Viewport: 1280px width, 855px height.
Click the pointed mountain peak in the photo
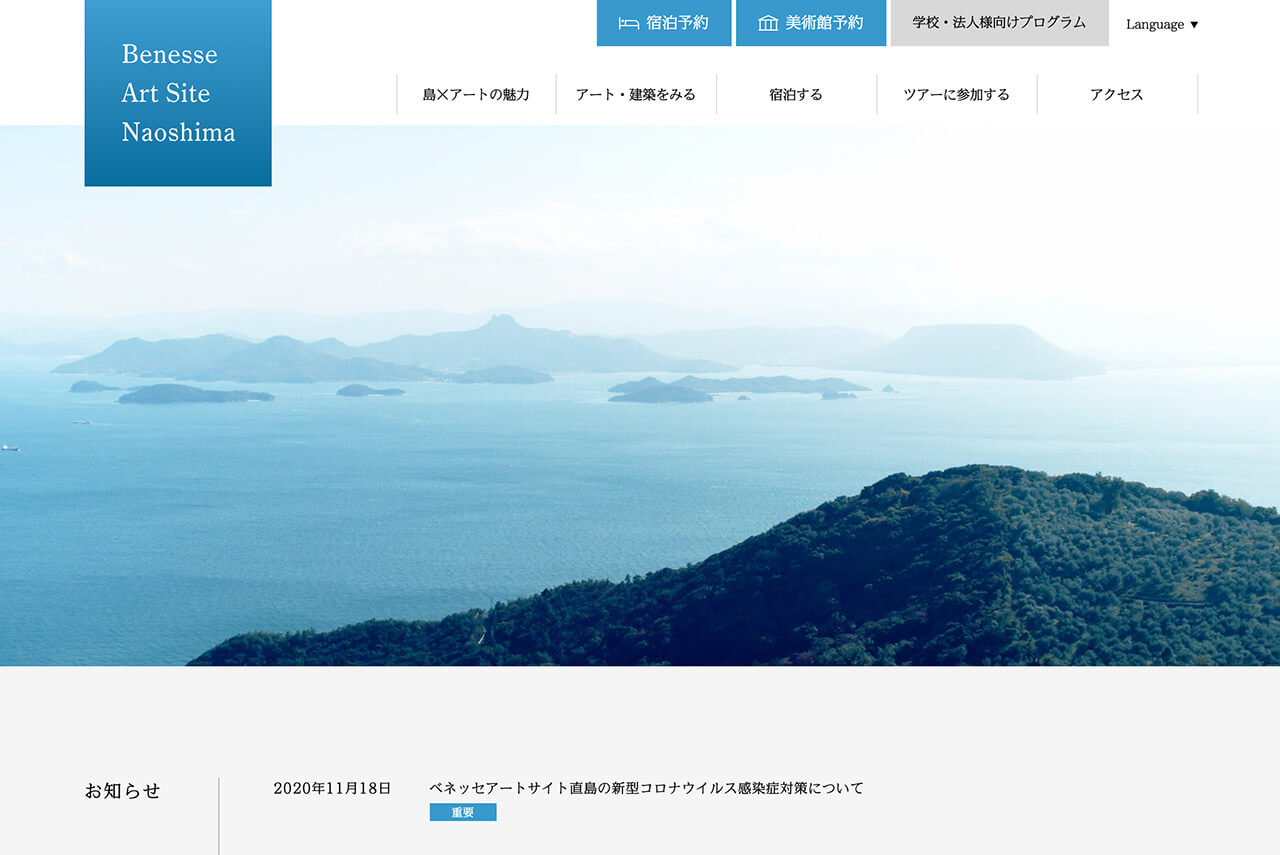pos(499,323)
